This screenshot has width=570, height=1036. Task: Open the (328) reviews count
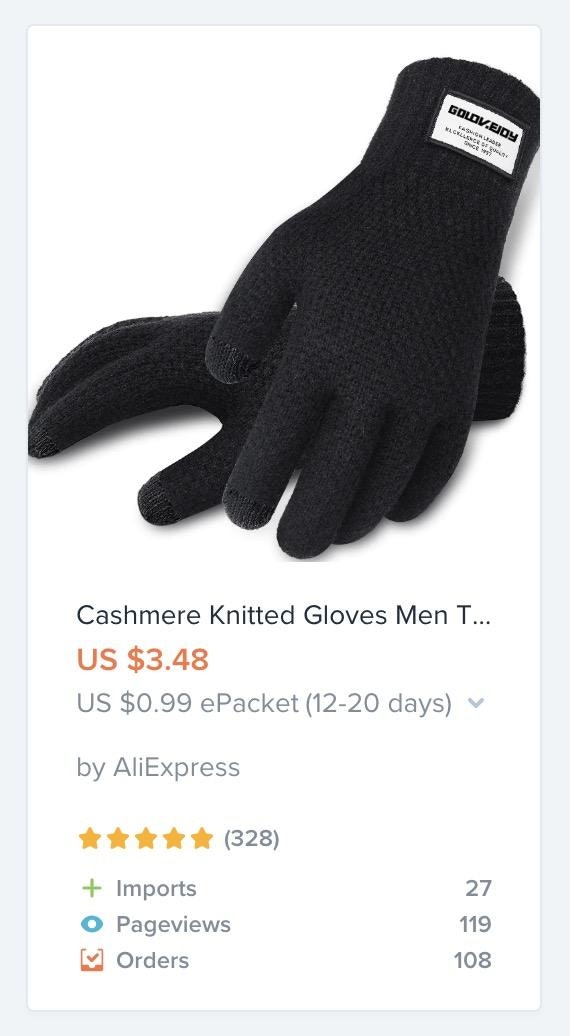(252, 839)
